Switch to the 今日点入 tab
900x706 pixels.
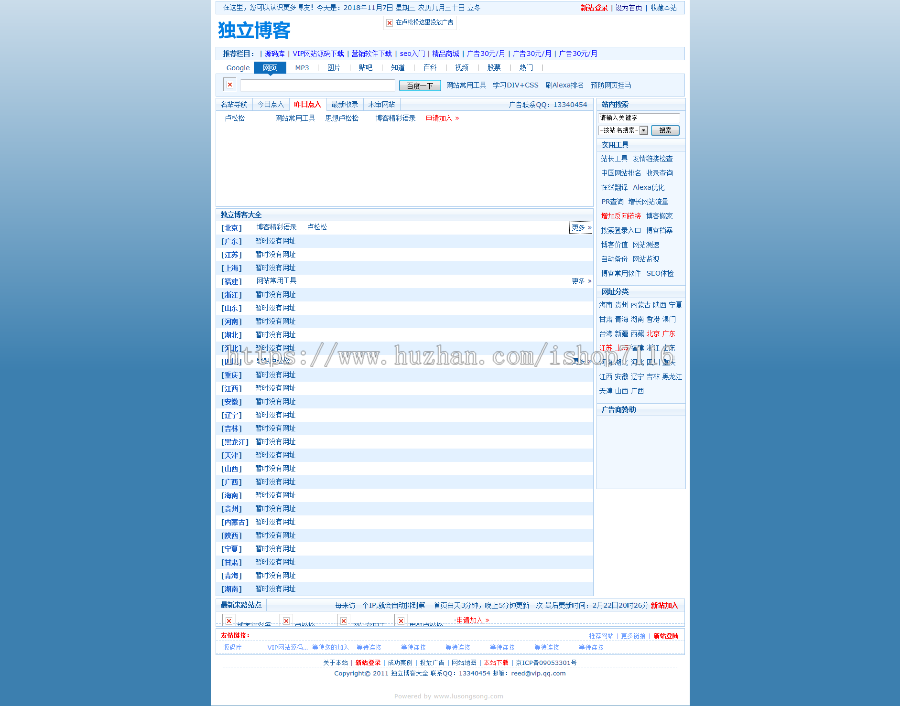click(270, 104)
